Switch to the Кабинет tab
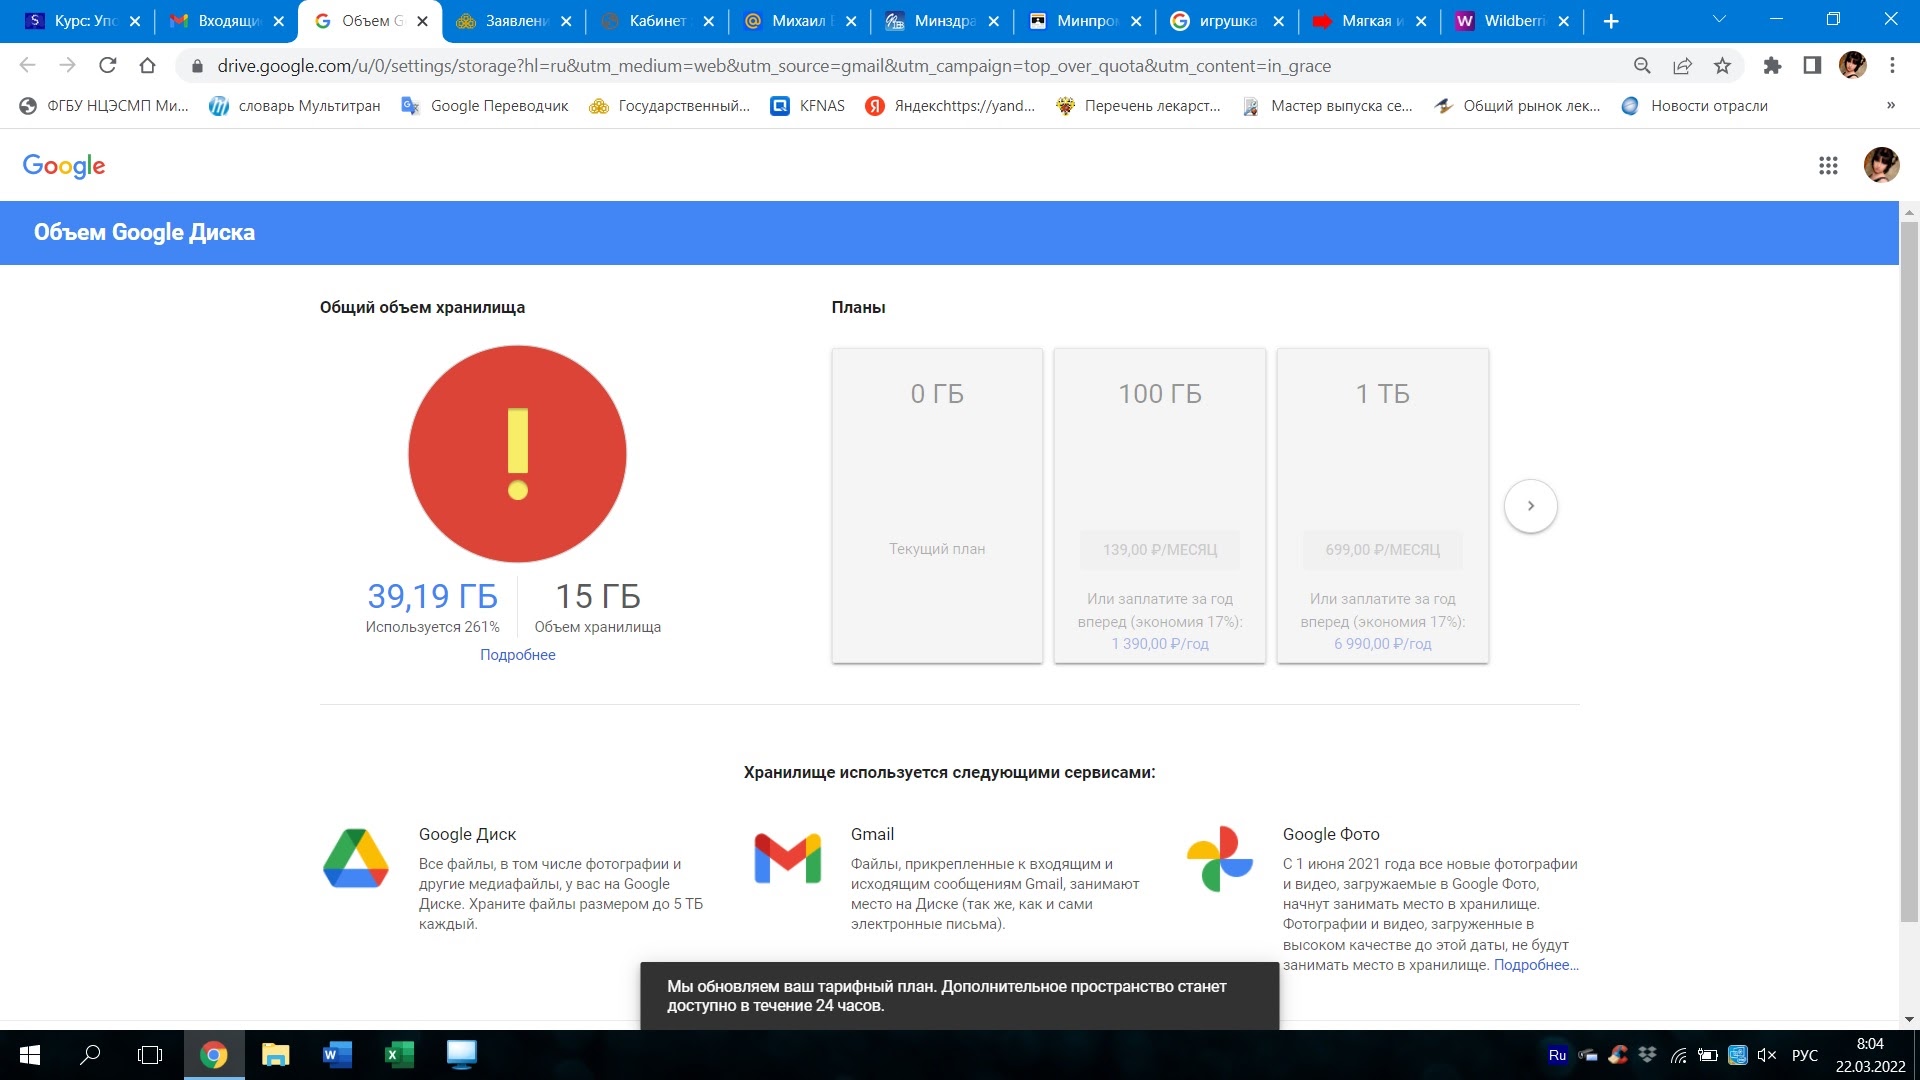1920x1080 pixels. (656, 21)
